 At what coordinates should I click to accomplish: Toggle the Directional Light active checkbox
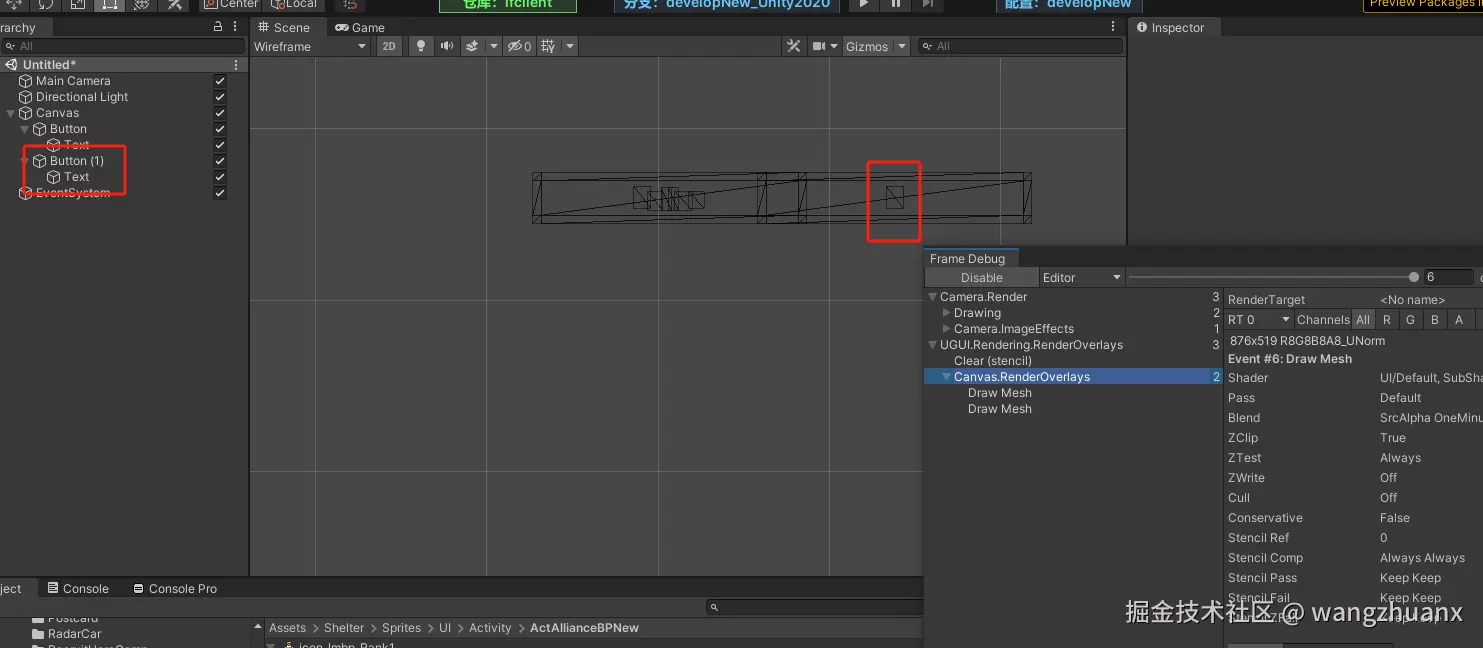(x=220, y=97)
